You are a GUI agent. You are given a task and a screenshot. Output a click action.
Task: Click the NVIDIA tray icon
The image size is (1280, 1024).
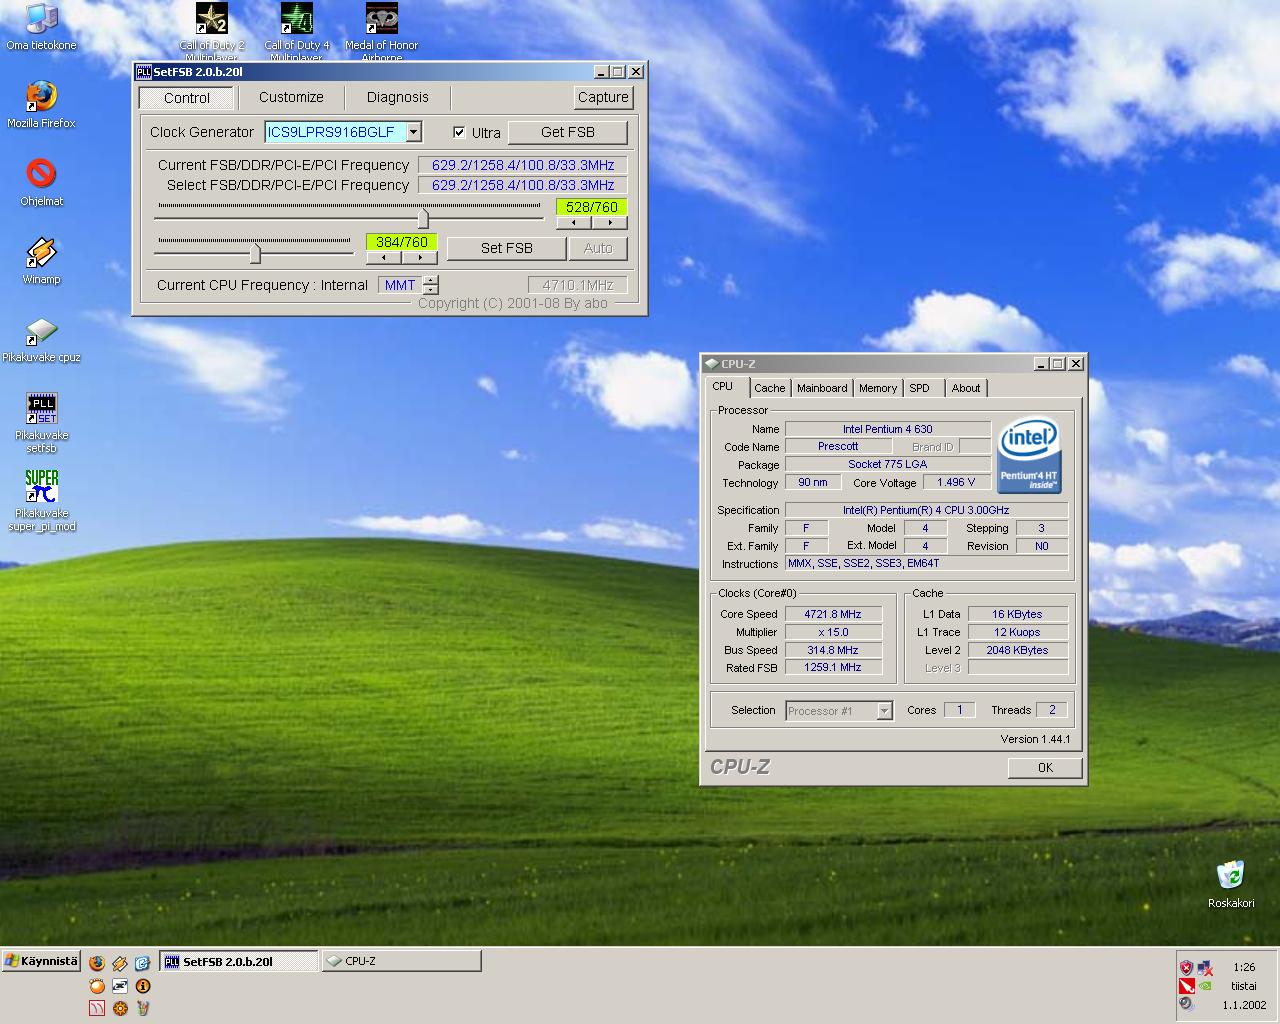tap(1205, 986)
